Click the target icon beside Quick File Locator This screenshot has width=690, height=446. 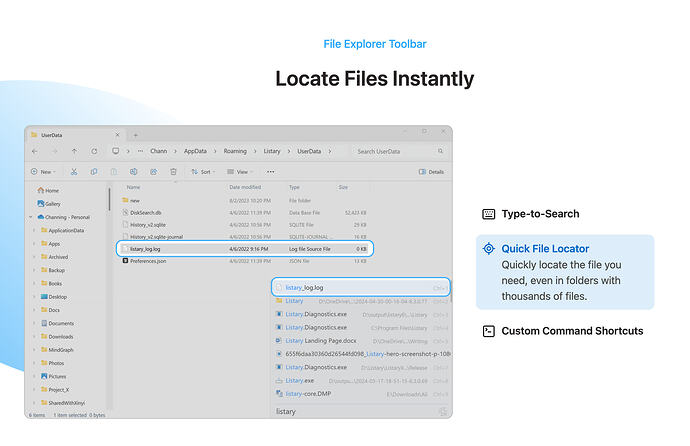click(x=488, y=249)
